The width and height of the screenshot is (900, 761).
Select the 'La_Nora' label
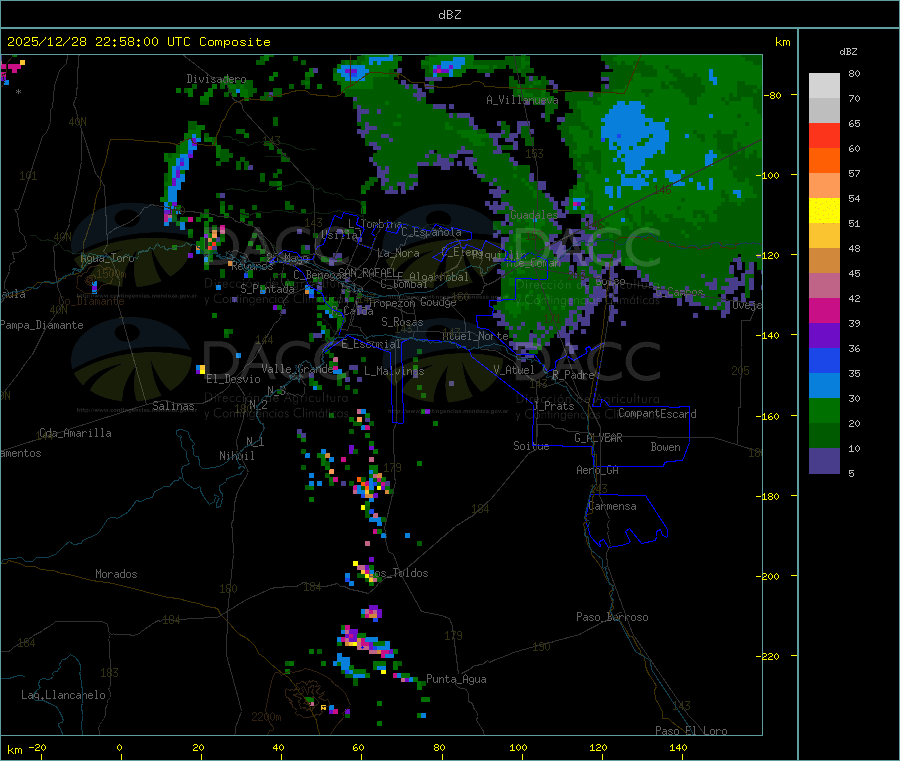pyautogui.click(x=398, y=254)
